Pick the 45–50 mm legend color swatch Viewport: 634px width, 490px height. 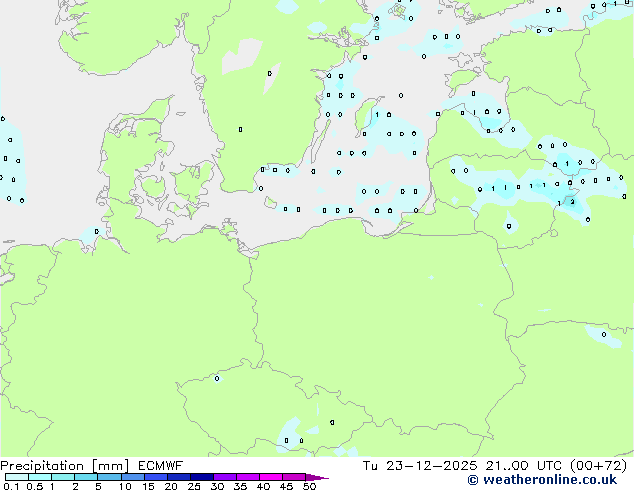point(294,477)
